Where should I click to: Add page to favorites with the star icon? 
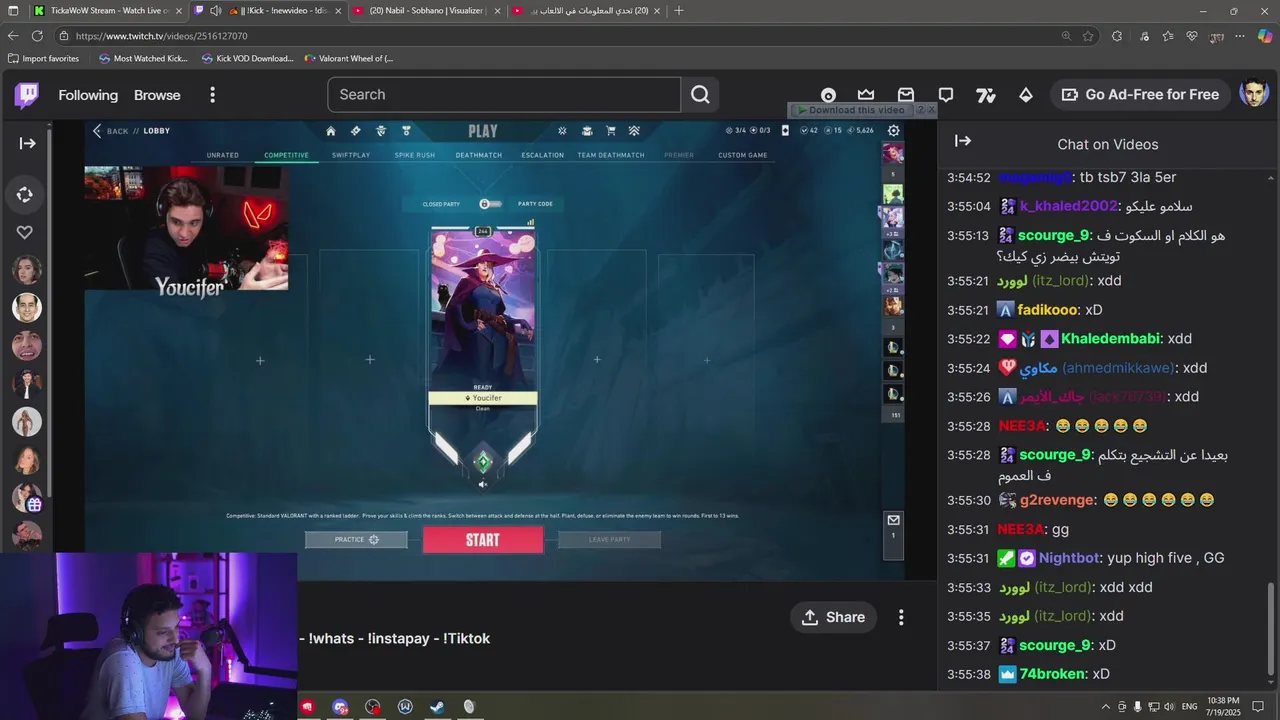click(1088, 36)
